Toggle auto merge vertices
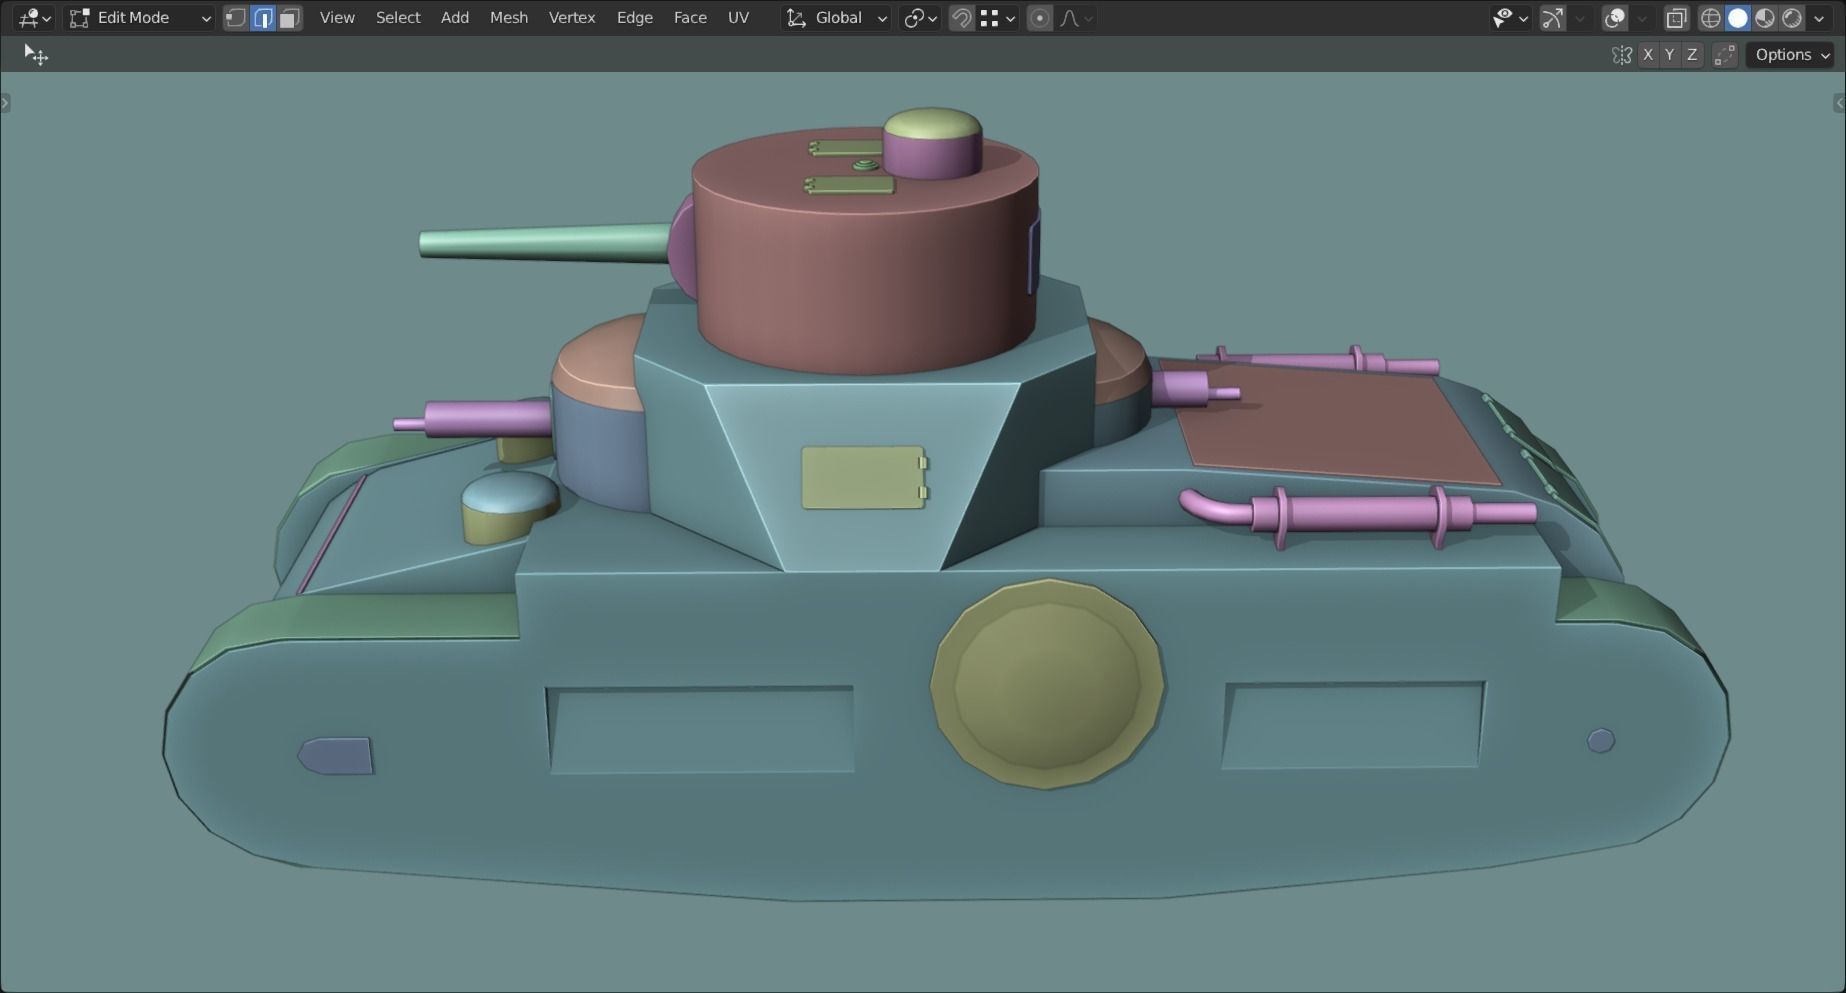Viewport: 1846px width, 993px height. tap(1724, 55)
